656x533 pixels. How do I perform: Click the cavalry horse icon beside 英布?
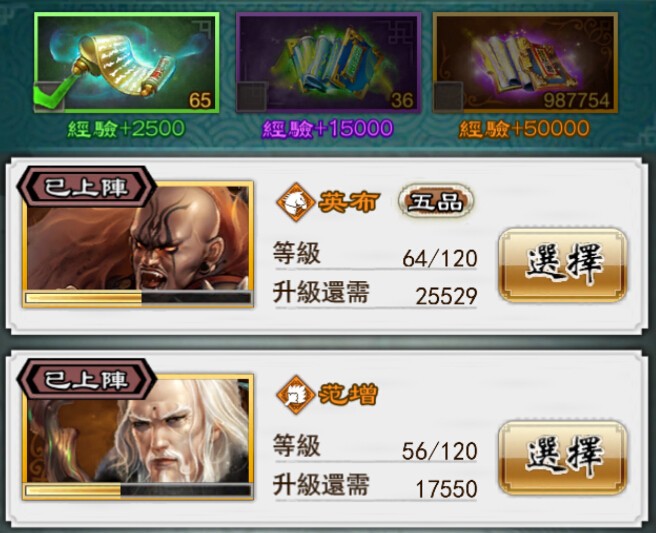coord(295,202)
